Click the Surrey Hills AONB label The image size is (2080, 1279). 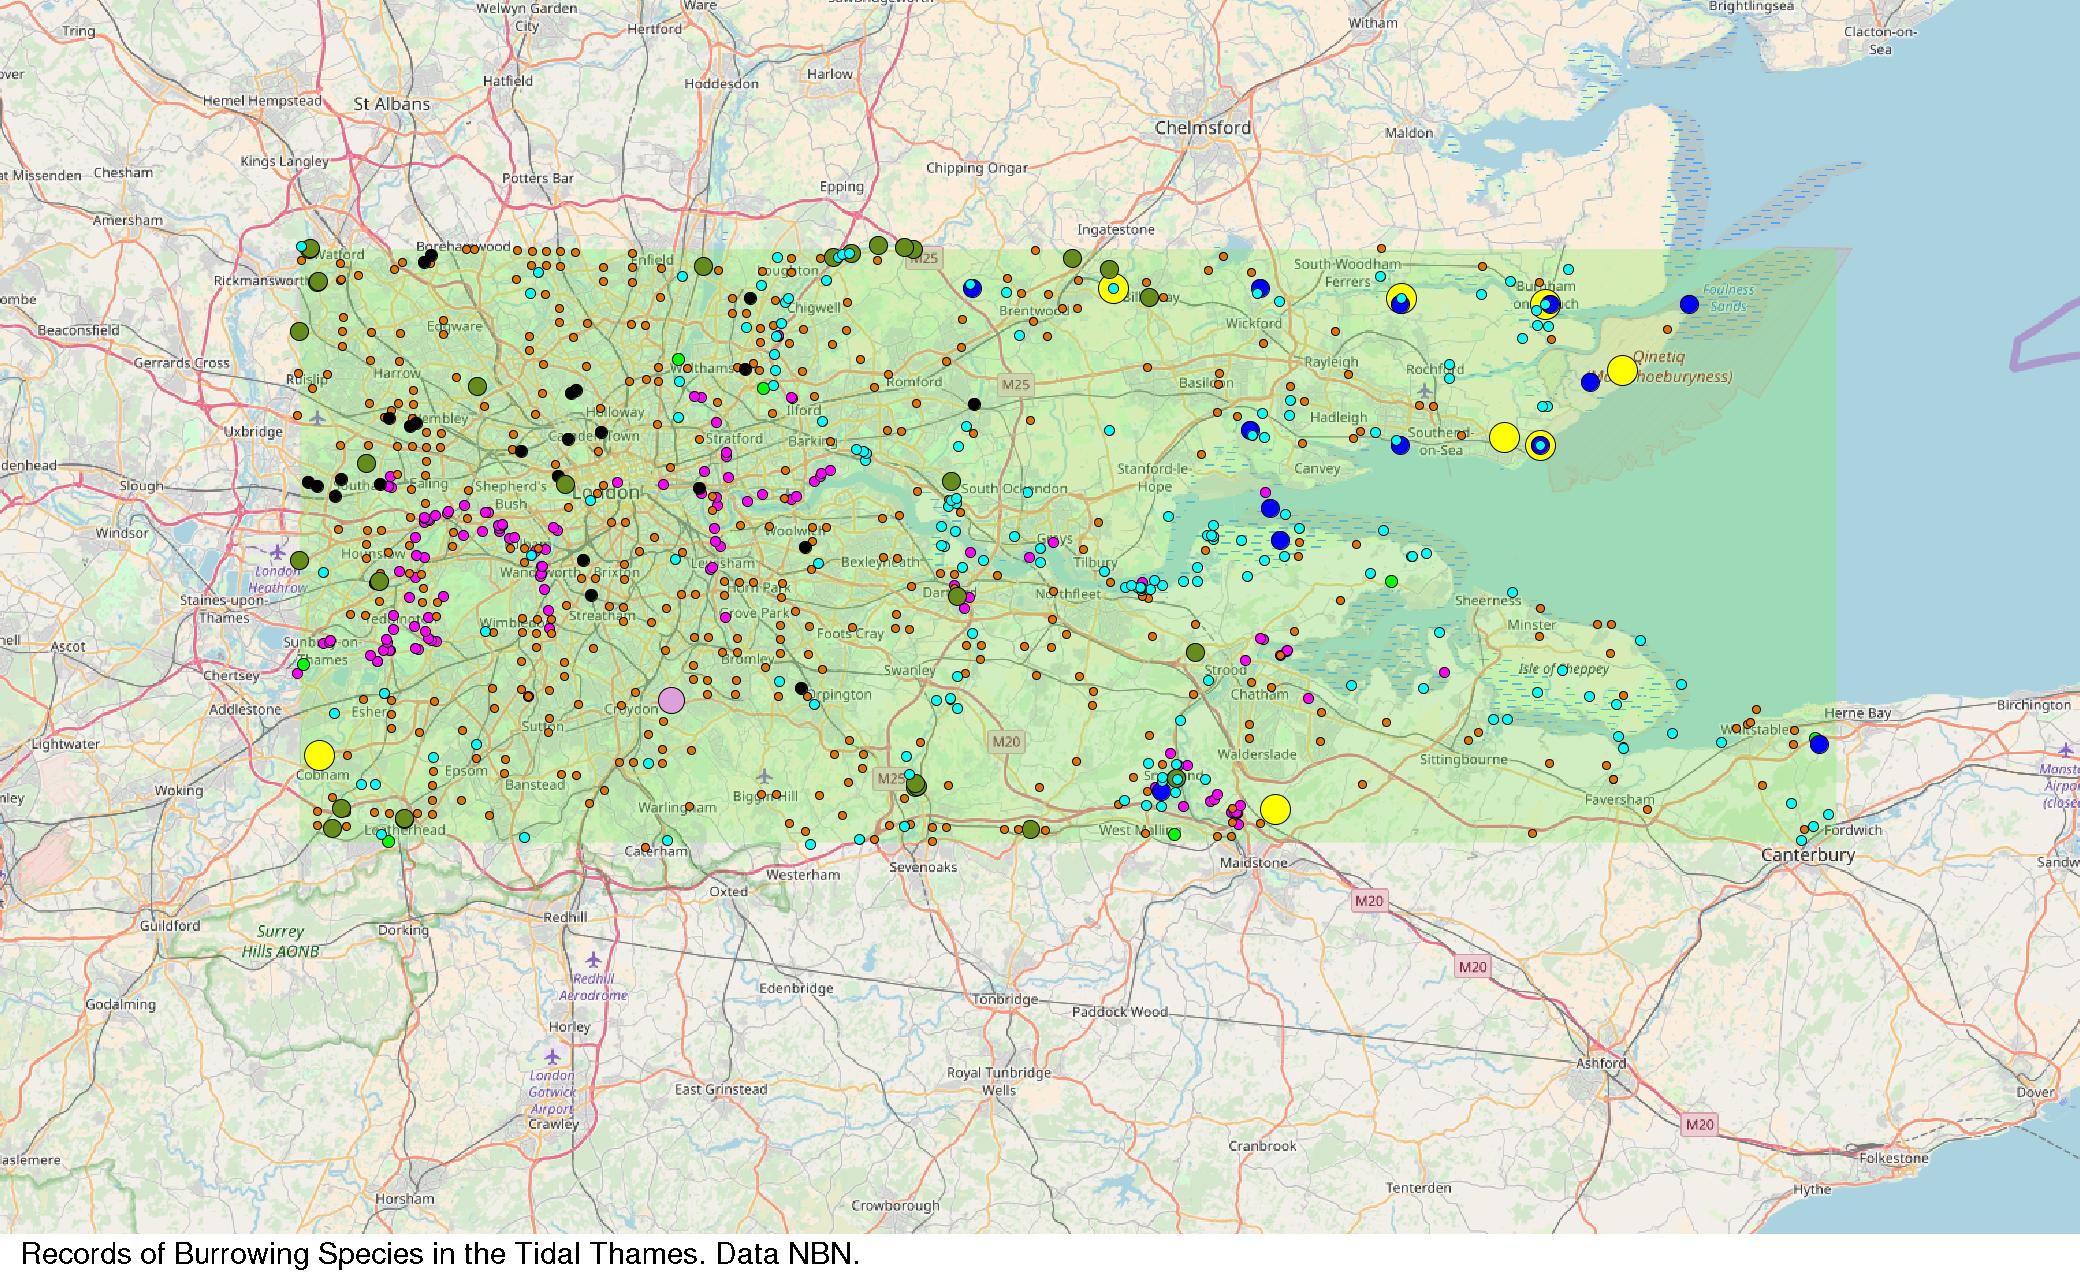pos(280,941)
